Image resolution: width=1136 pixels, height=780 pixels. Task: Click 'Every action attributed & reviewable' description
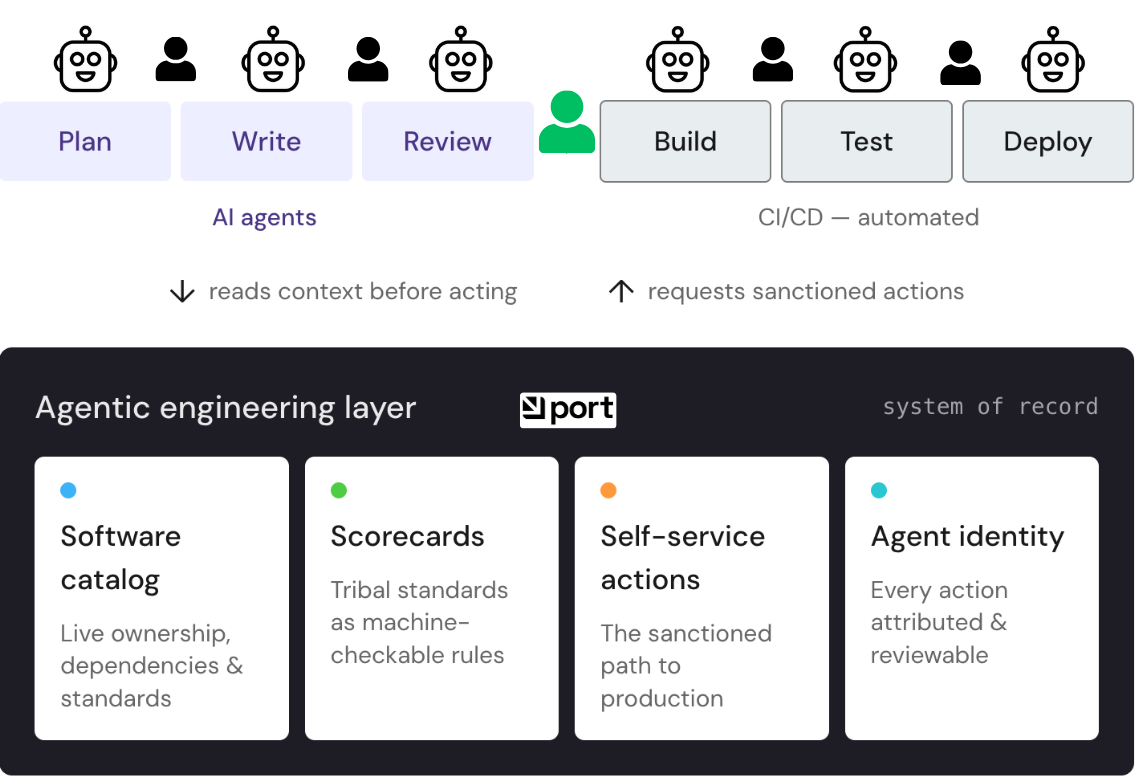(939, 622)
